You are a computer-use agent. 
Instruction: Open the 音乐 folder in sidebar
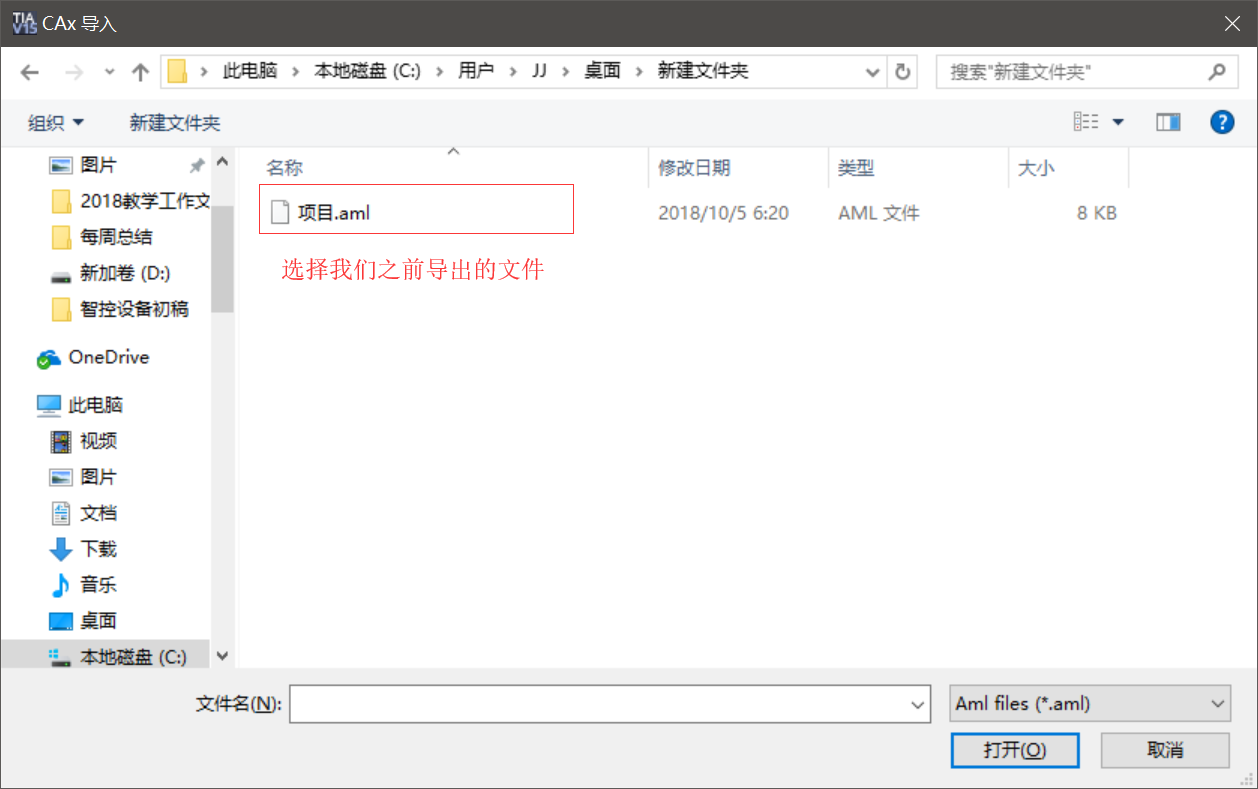(x=98, y=585)
